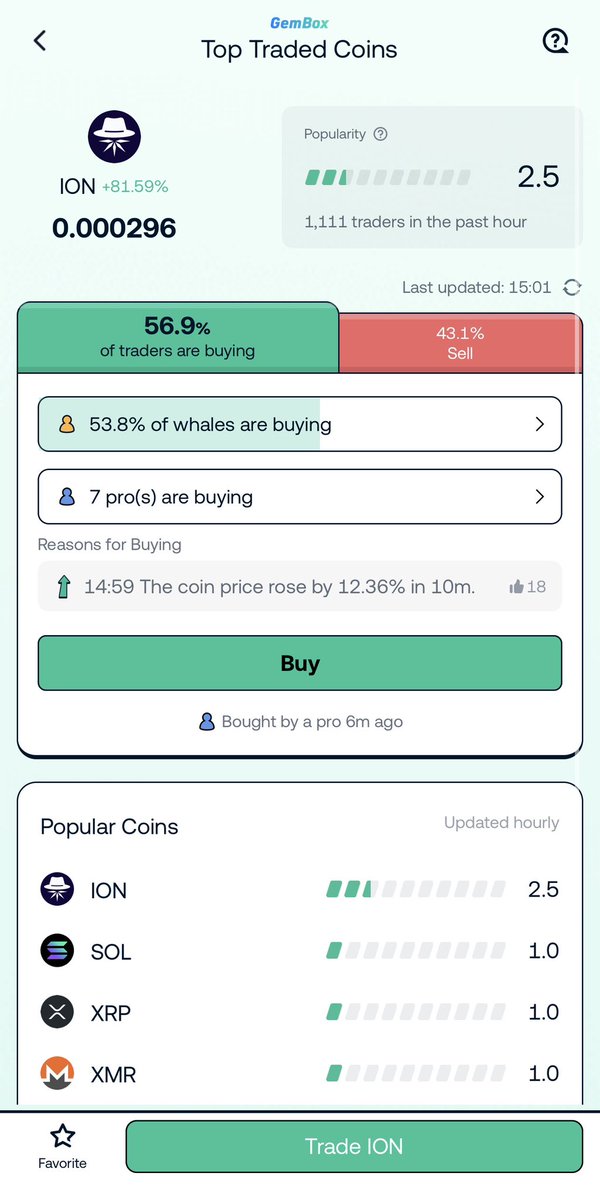This screenshot has width=600, height=1200.
Task: Click the Popularity info question mark
Action: pyautogui.click(x=380, y=134)
